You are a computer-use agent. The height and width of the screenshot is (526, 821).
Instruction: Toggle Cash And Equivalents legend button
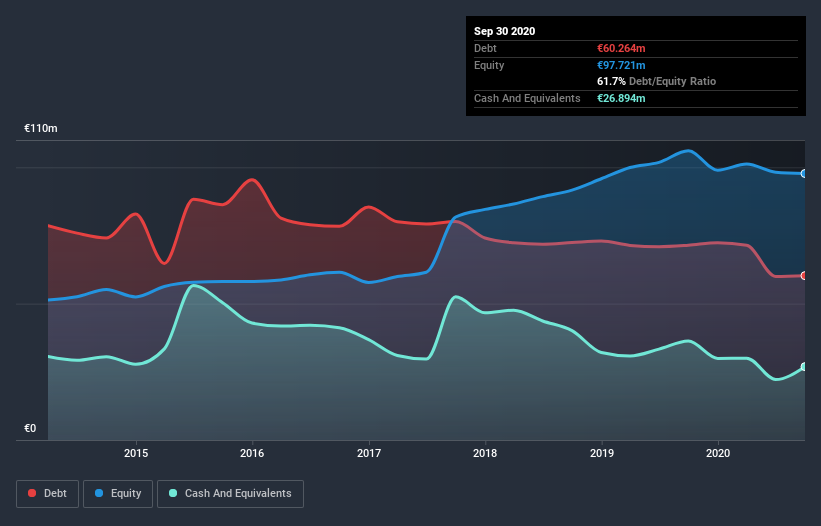(230, 494)
